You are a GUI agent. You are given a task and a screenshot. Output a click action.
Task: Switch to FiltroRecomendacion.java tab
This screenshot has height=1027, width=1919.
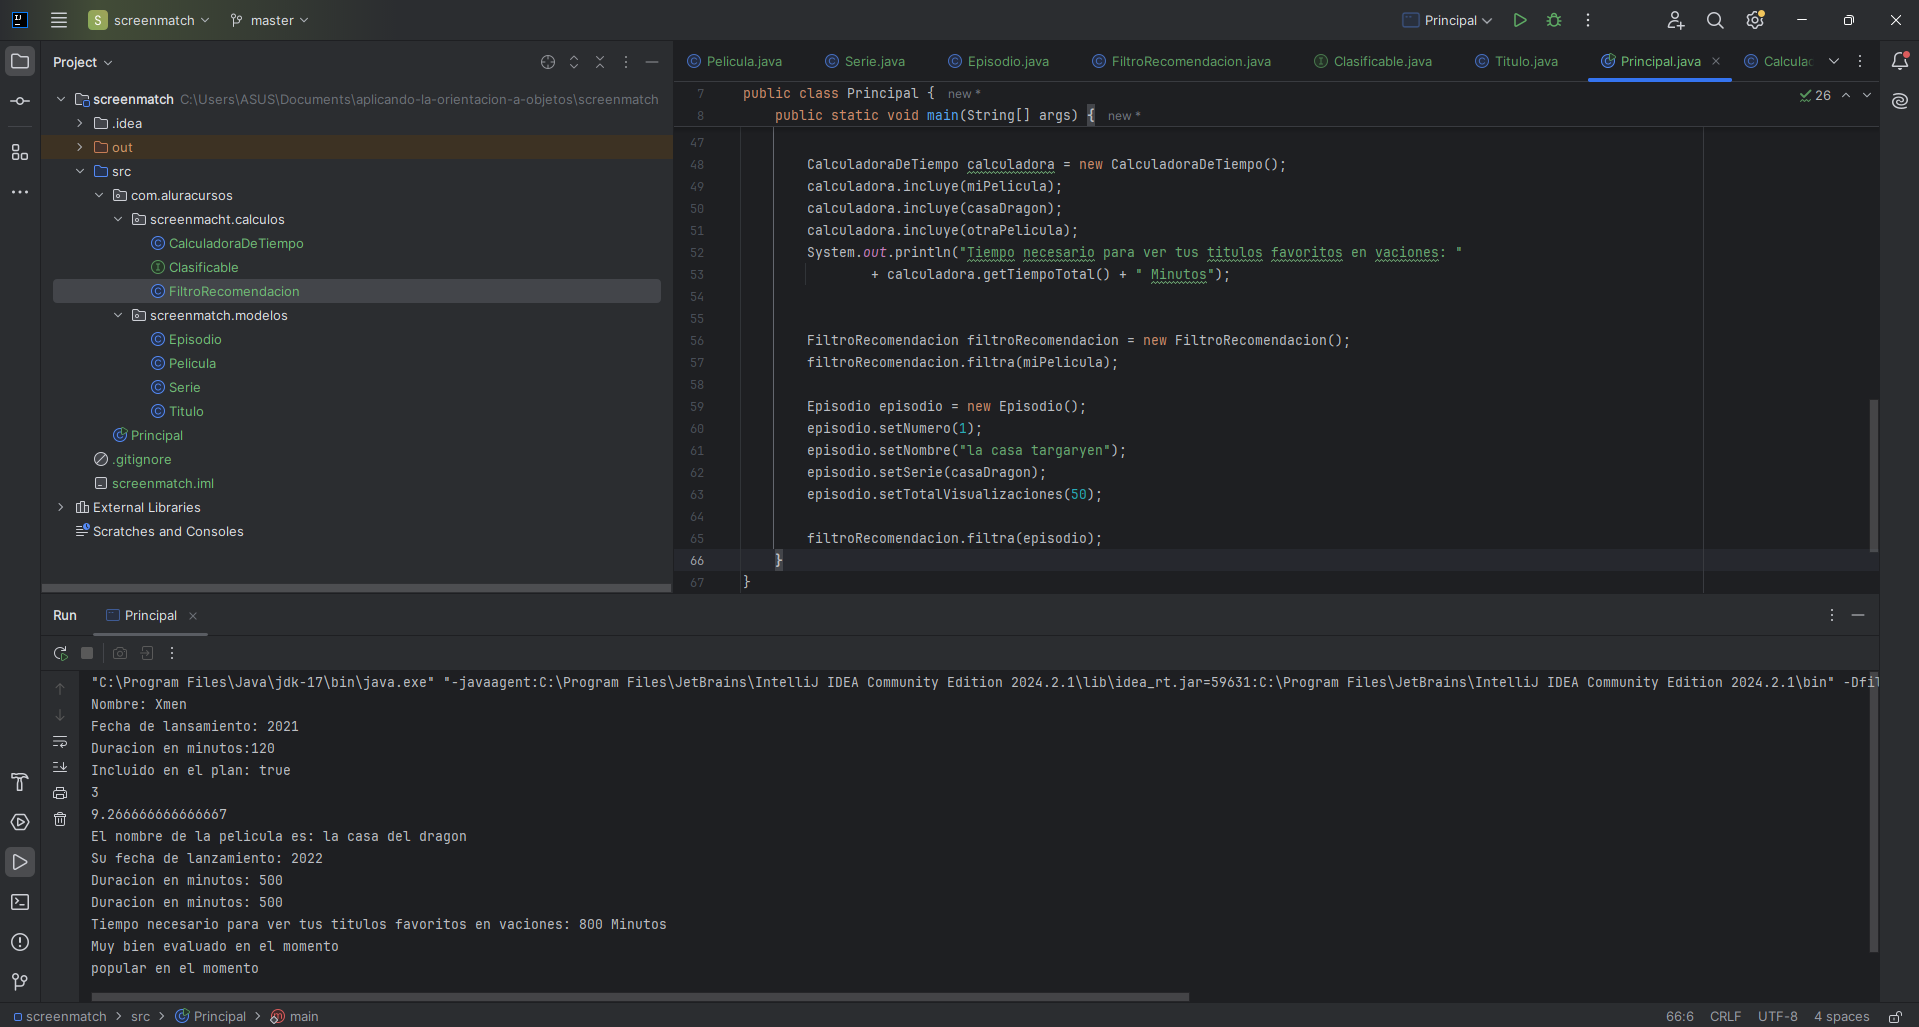[1181, 61]
